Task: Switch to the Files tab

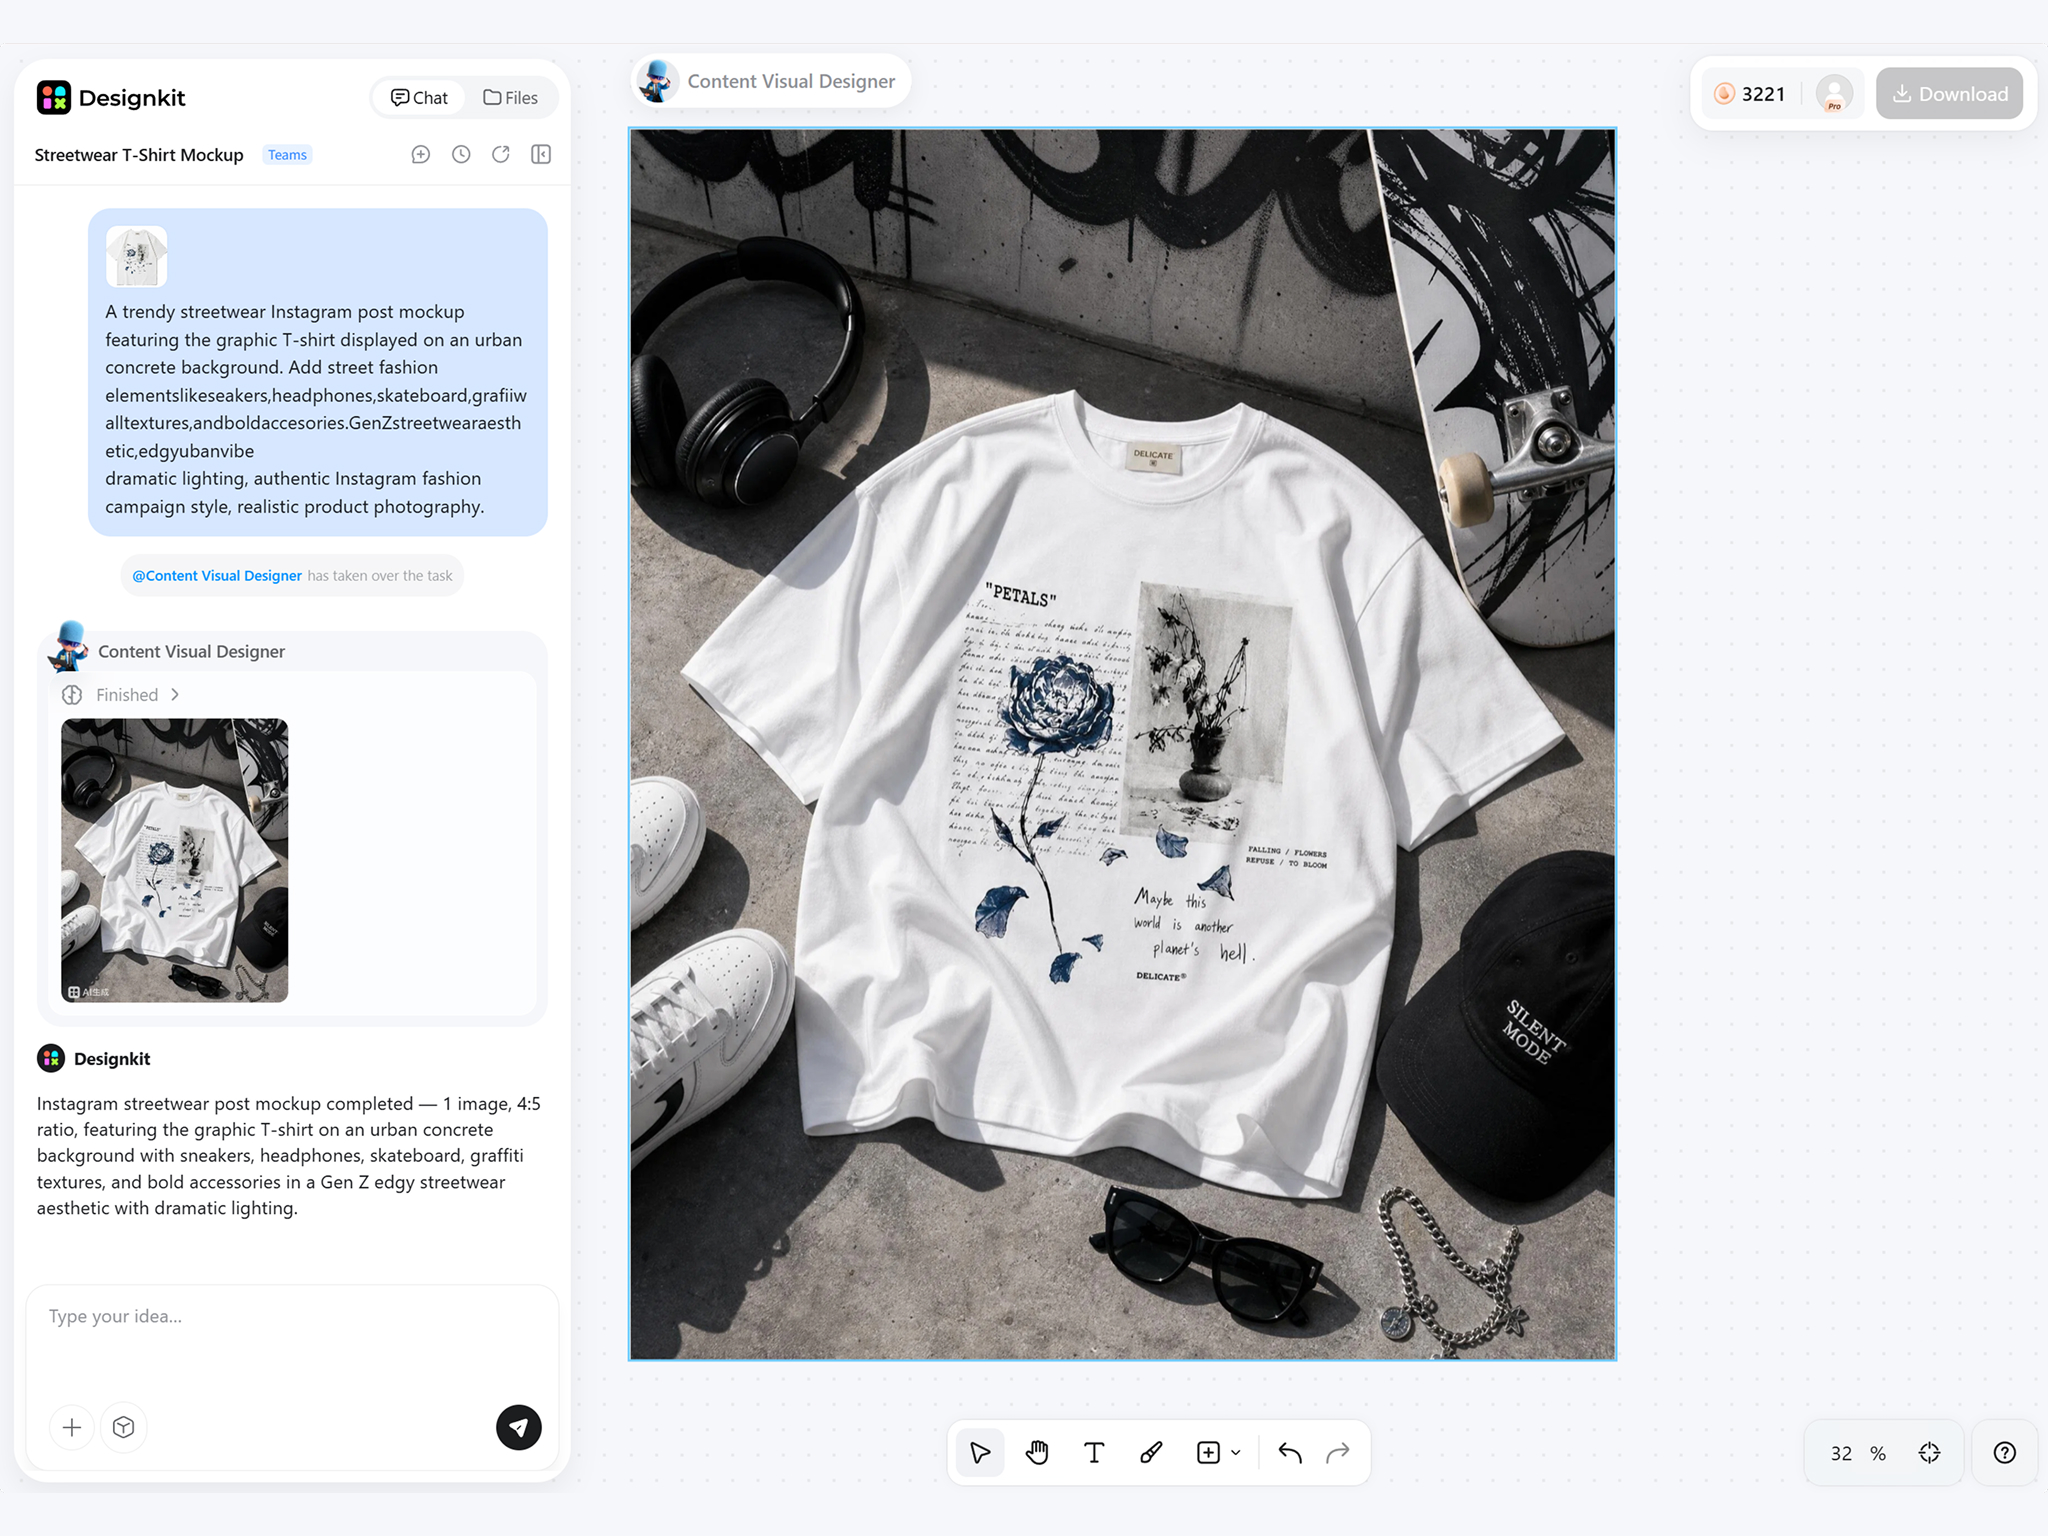Action: (x=510, y=97)
